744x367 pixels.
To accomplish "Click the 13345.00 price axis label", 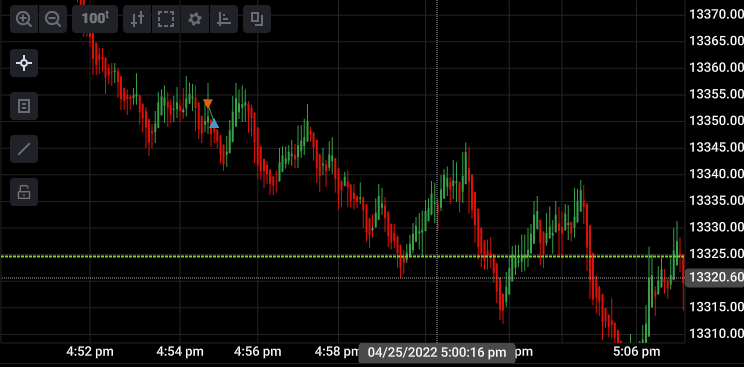I will tap(716, 148).
